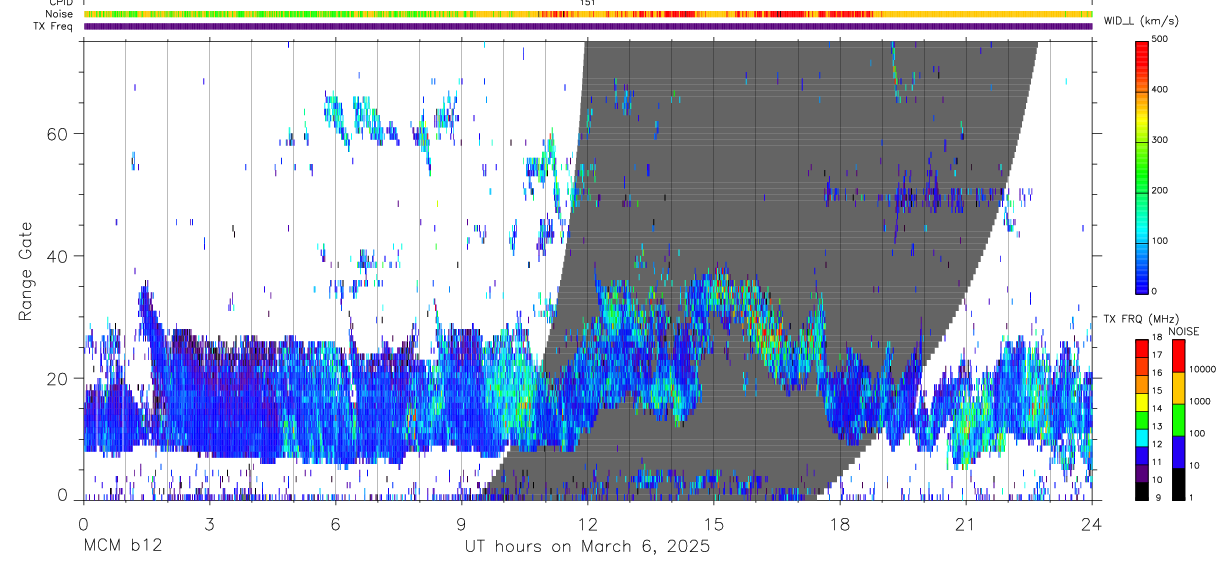Click '1' at the NOISE scale bottom
The height and width of the screenshot is (567, 1228).
tap(1191, 497)
